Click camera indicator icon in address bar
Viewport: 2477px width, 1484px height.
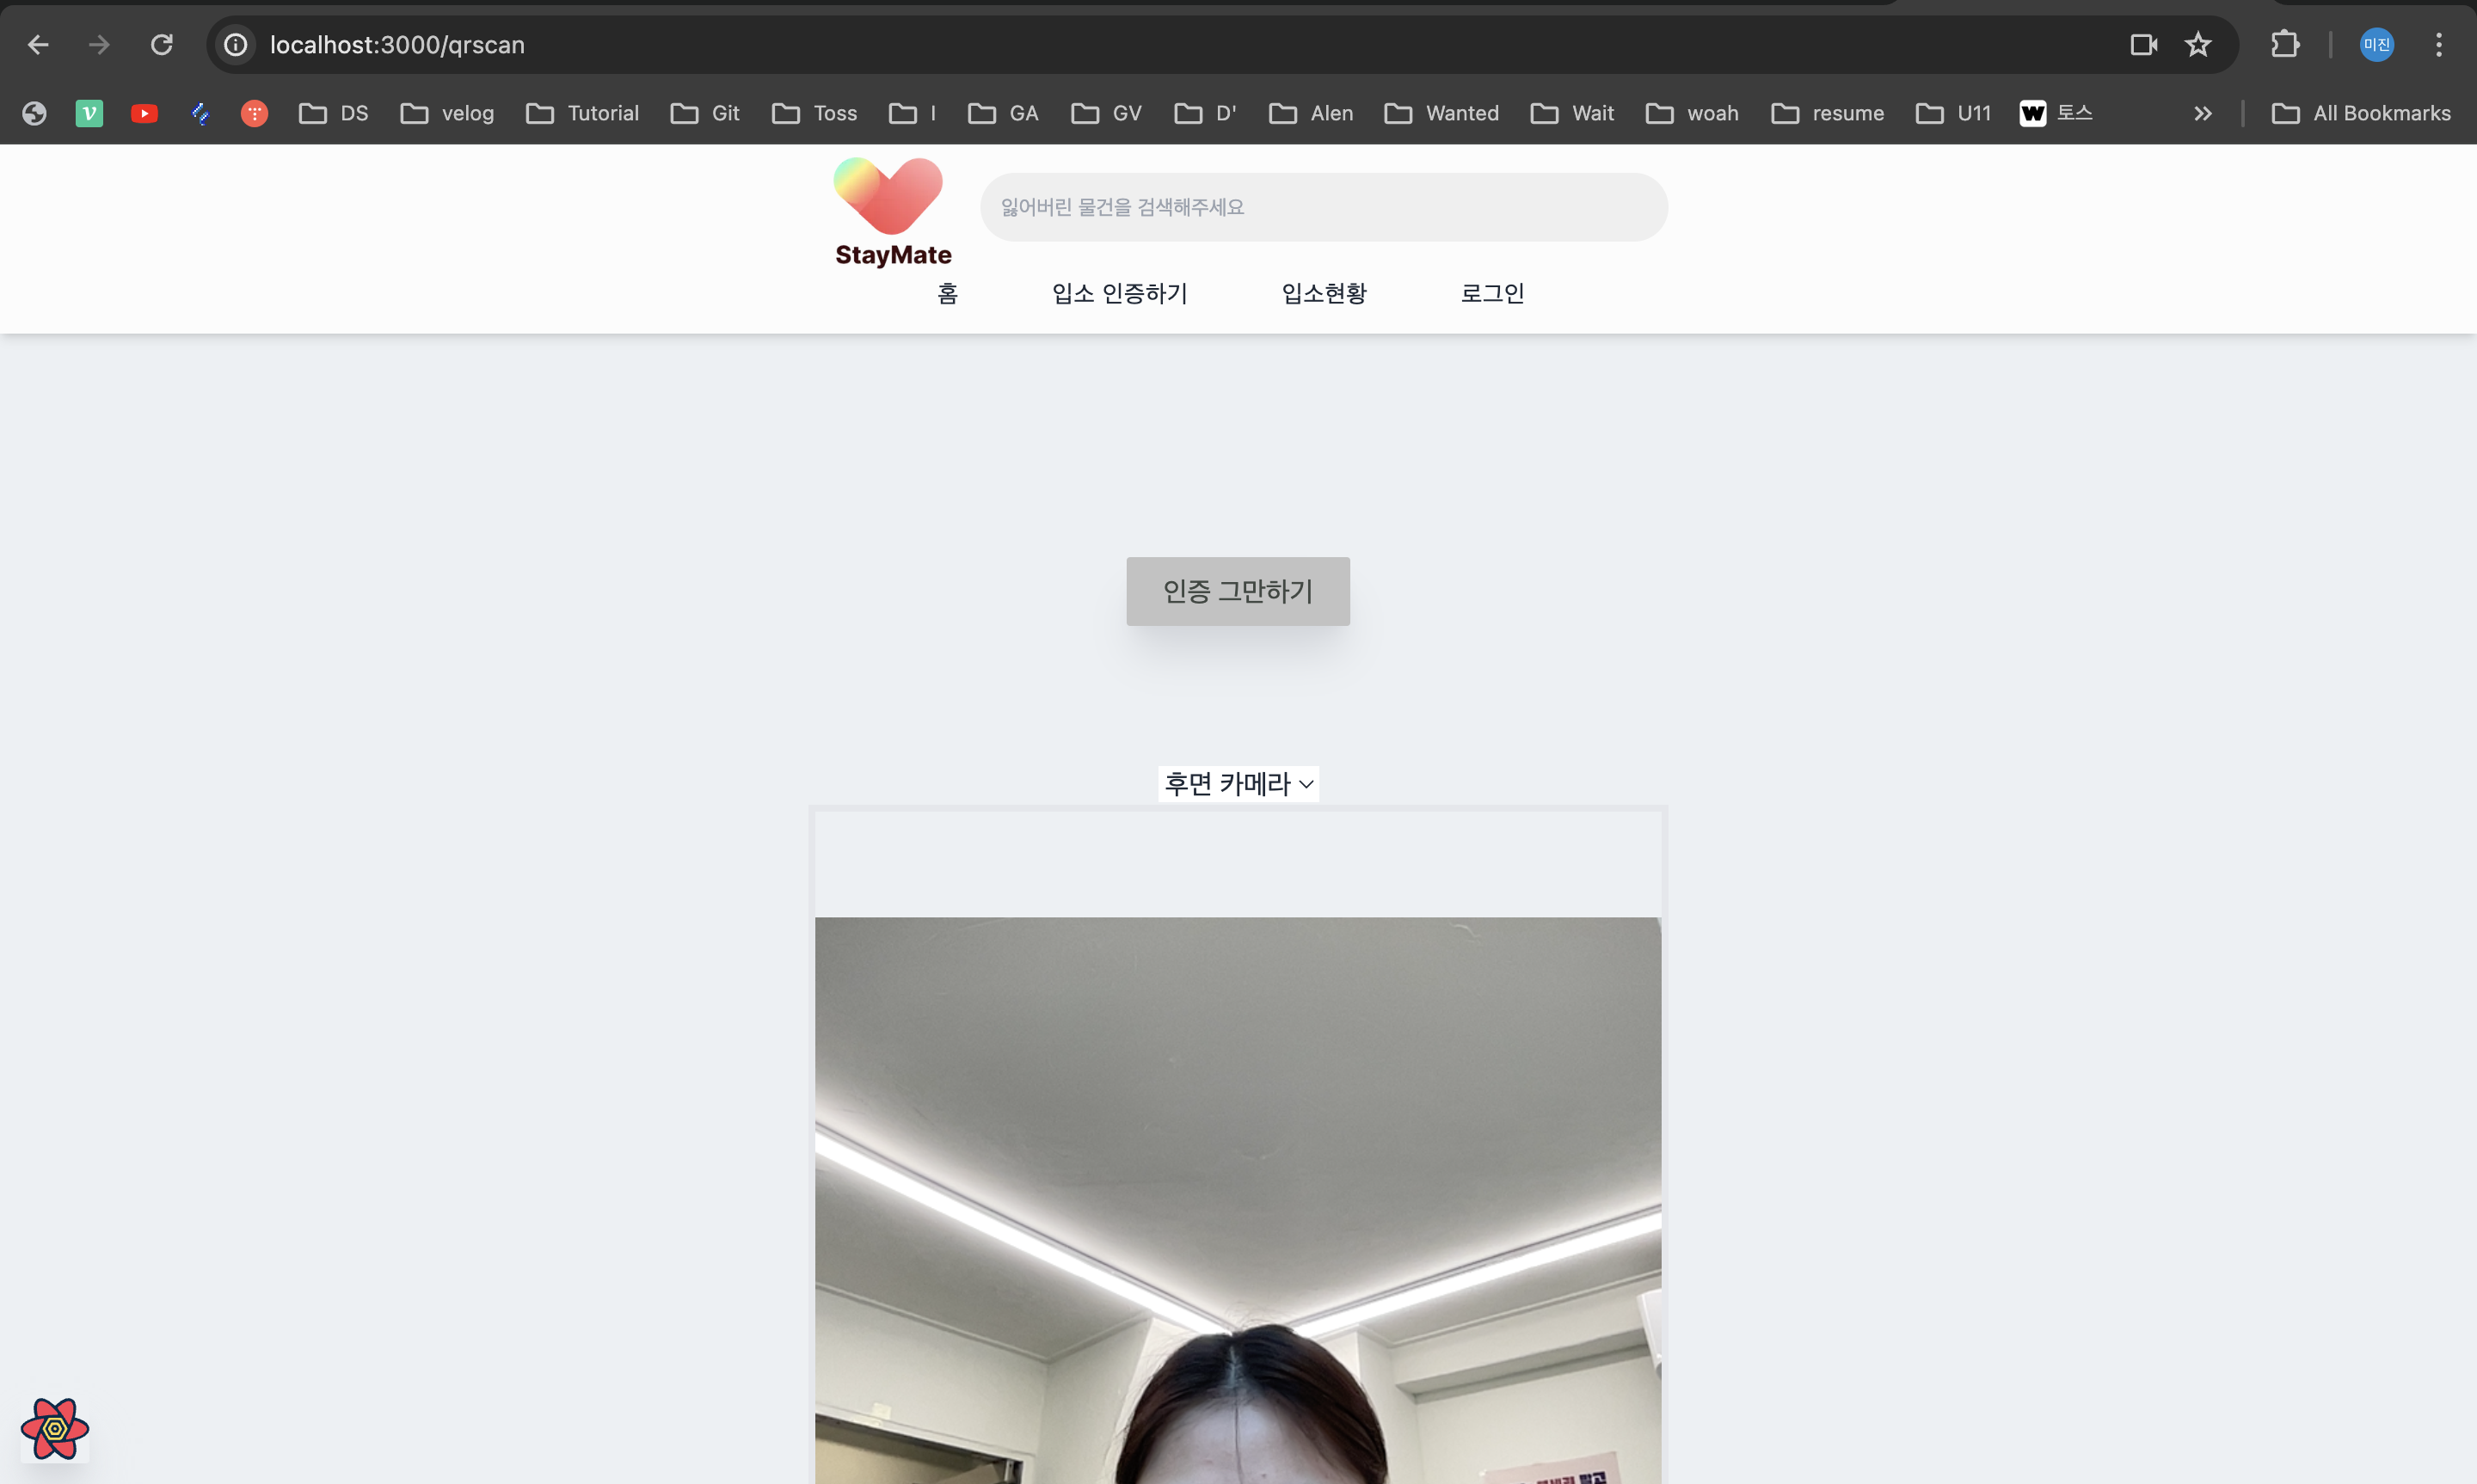tap(2142, 45)
